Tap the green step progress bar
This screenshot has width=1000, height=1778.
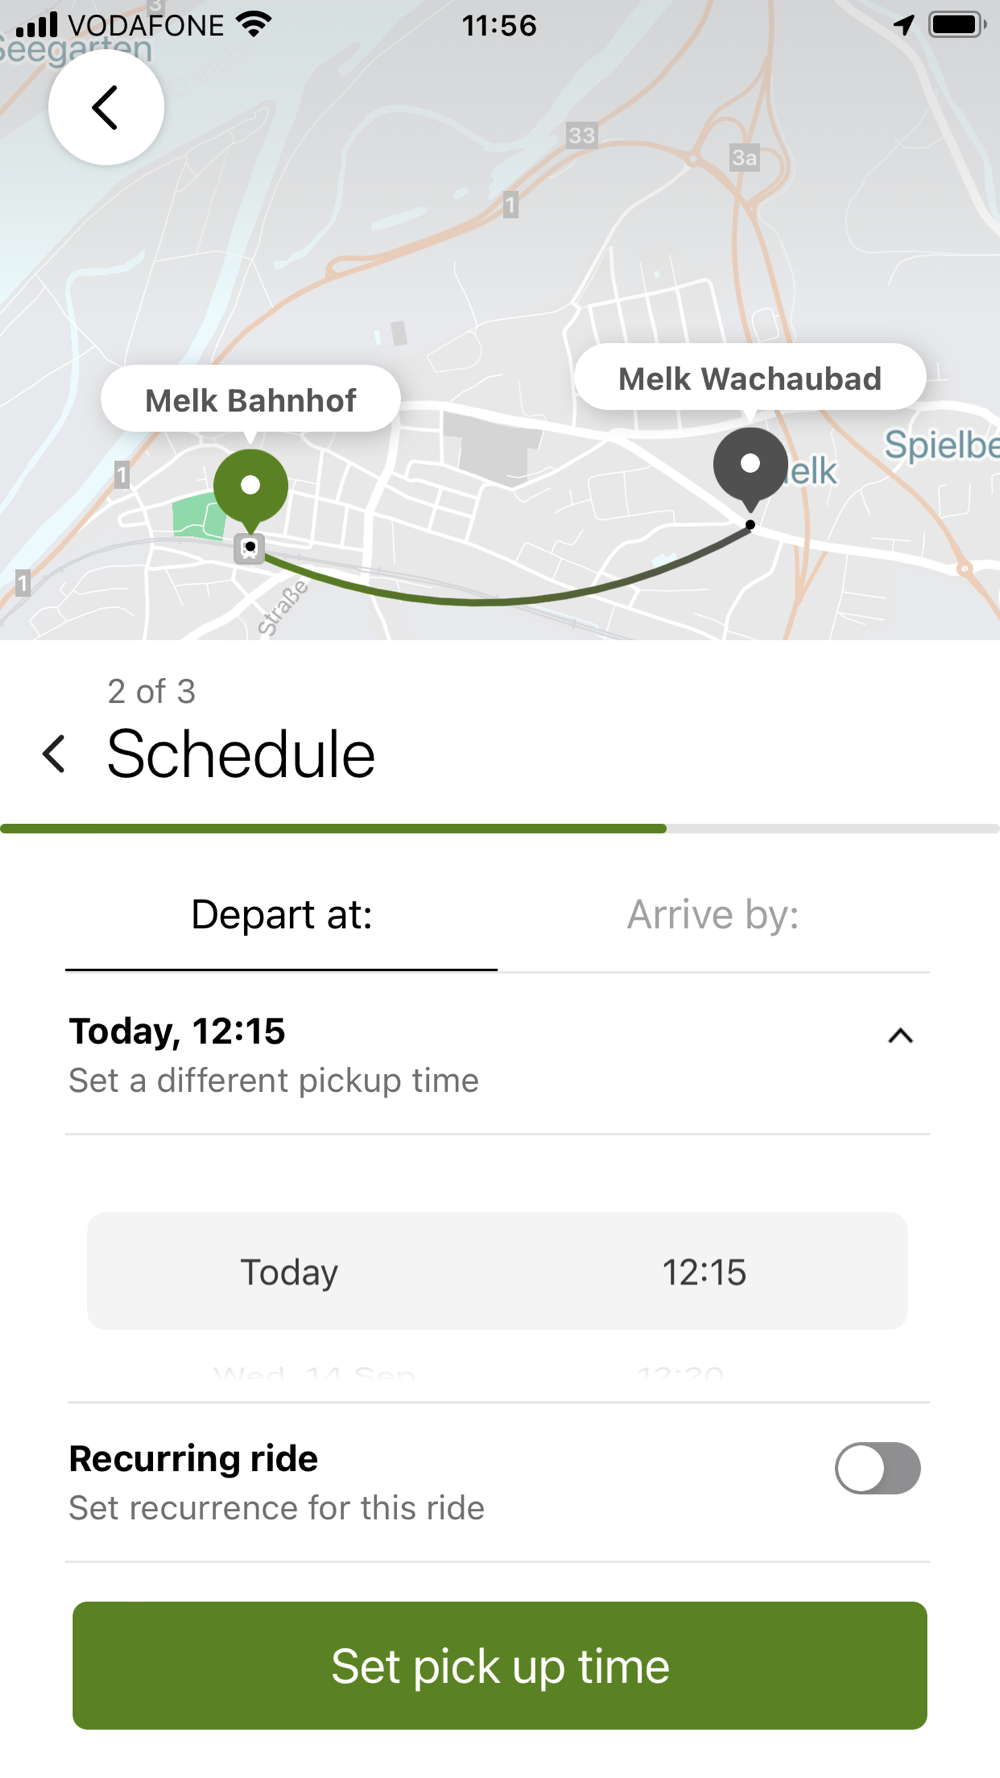333,828
